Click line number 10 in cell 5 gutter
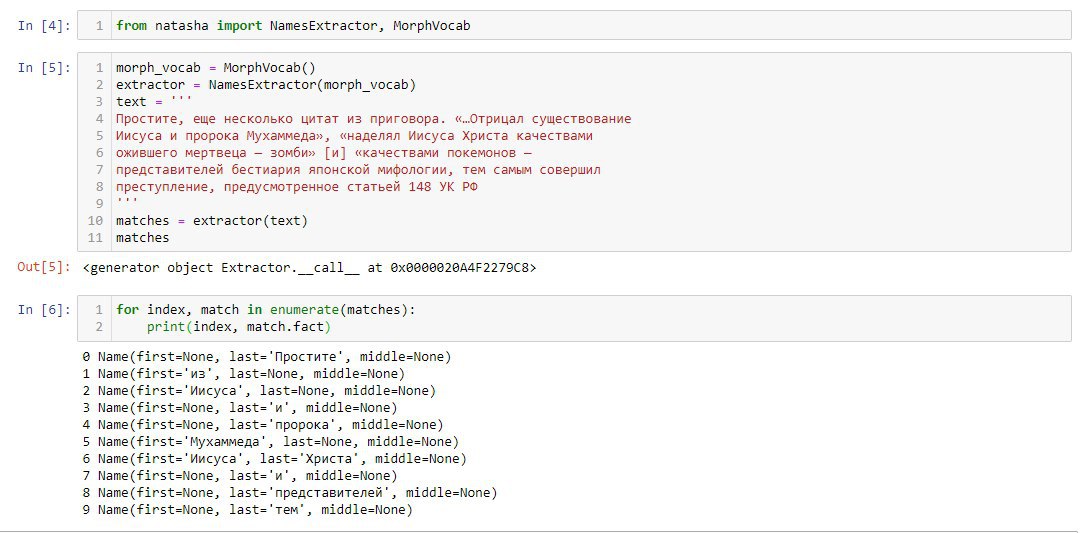 point(95,220)
